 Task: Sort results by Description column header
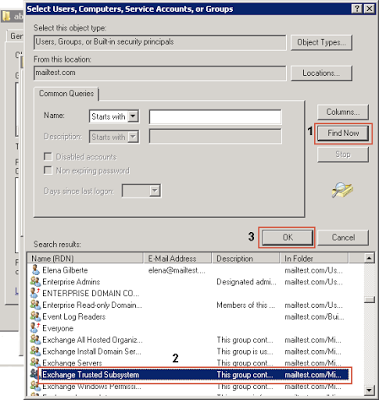tap(247, 258)
